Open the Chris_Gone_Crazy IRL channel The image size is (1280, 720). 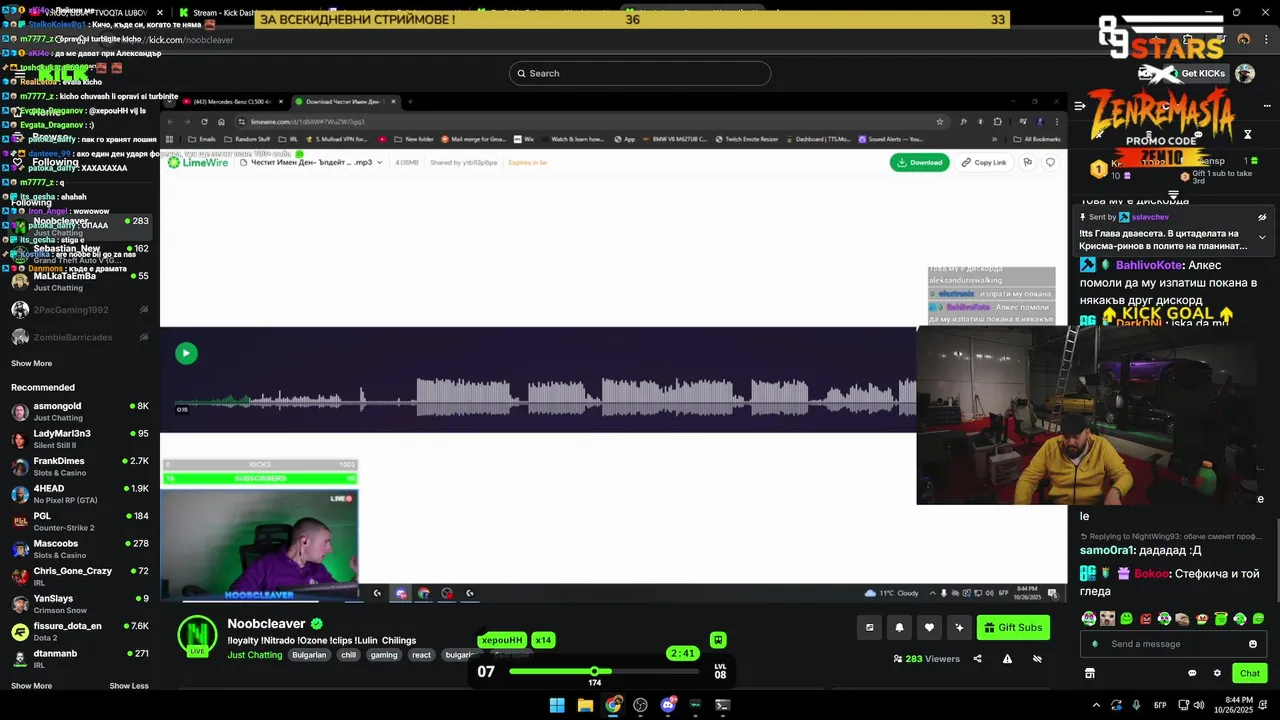point(80,576)
